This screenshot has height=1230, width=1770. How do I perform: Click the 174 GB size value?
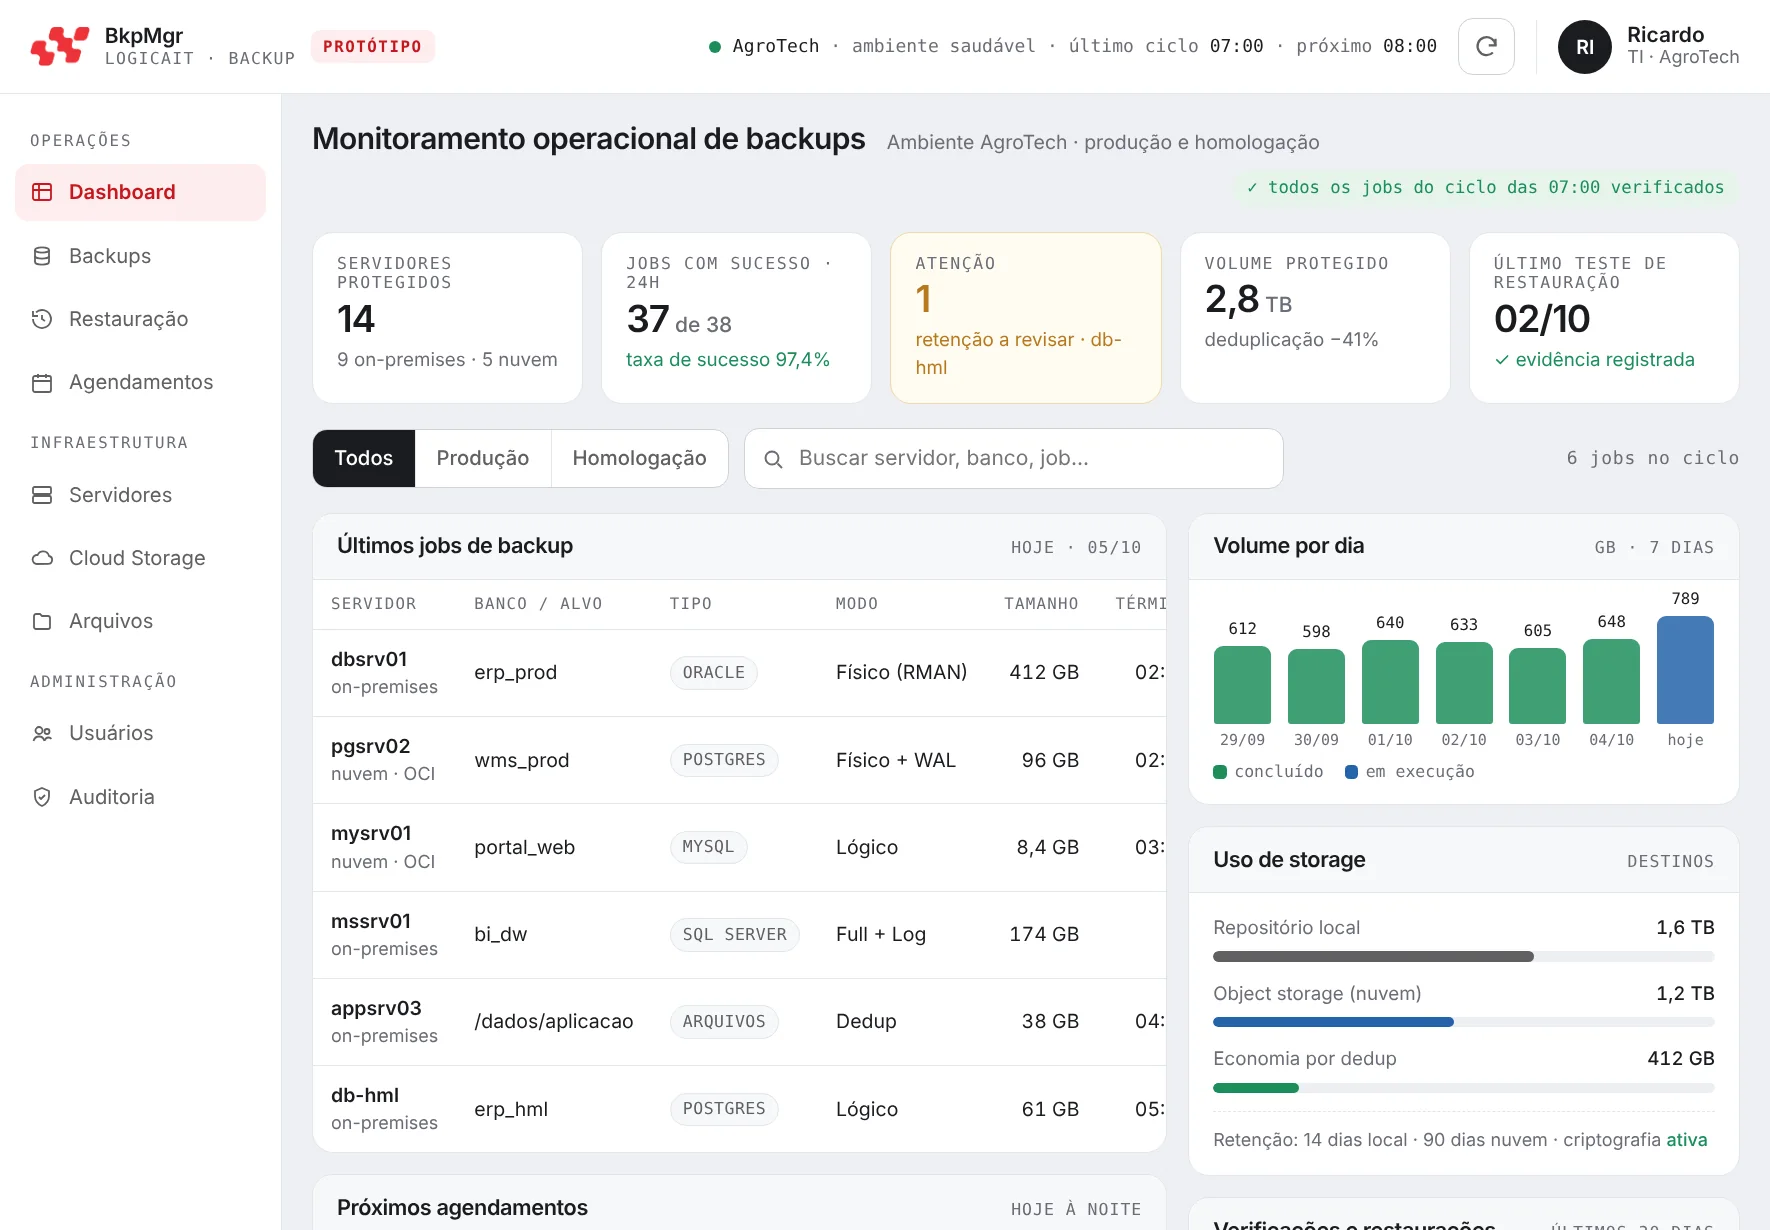pos(1044,934)
